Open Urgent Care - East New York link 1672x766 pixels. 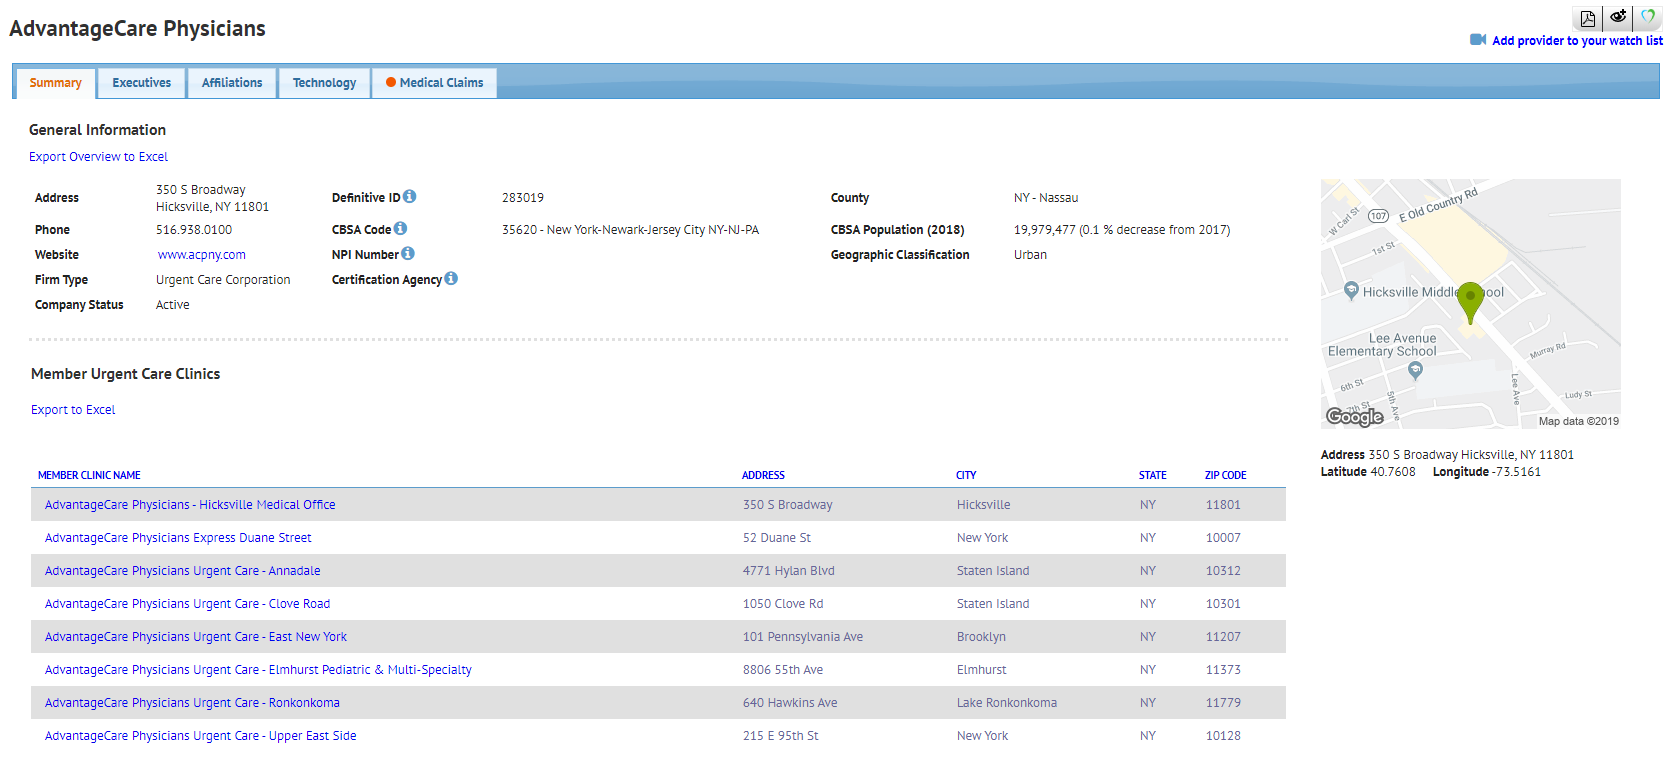[x=196, y=637]
